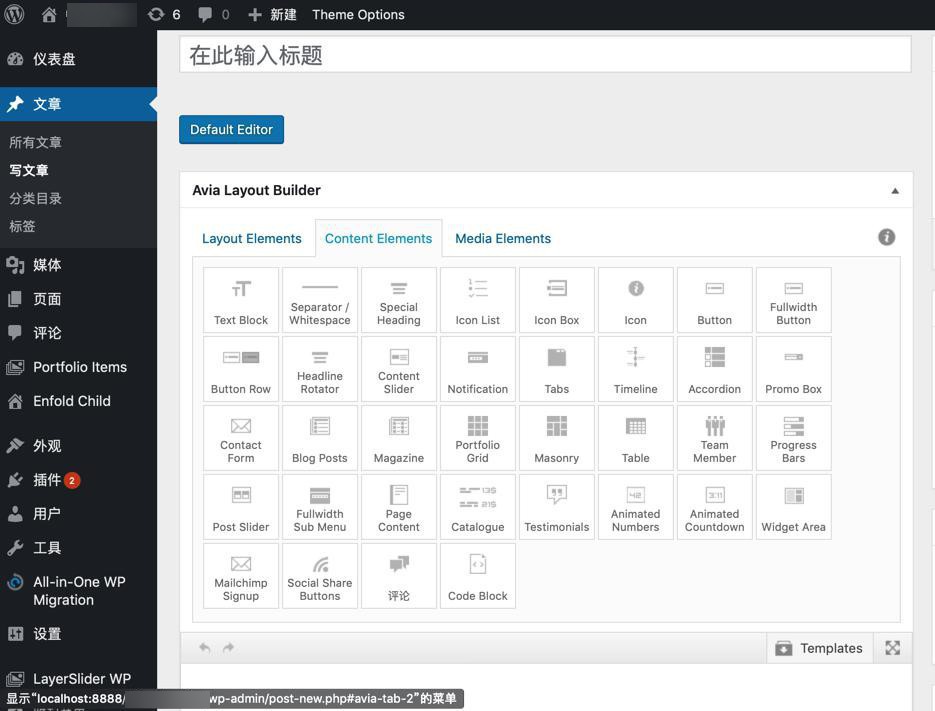Focus the post title input field
This screenshot has width=935, height=711.
(545, 55)
